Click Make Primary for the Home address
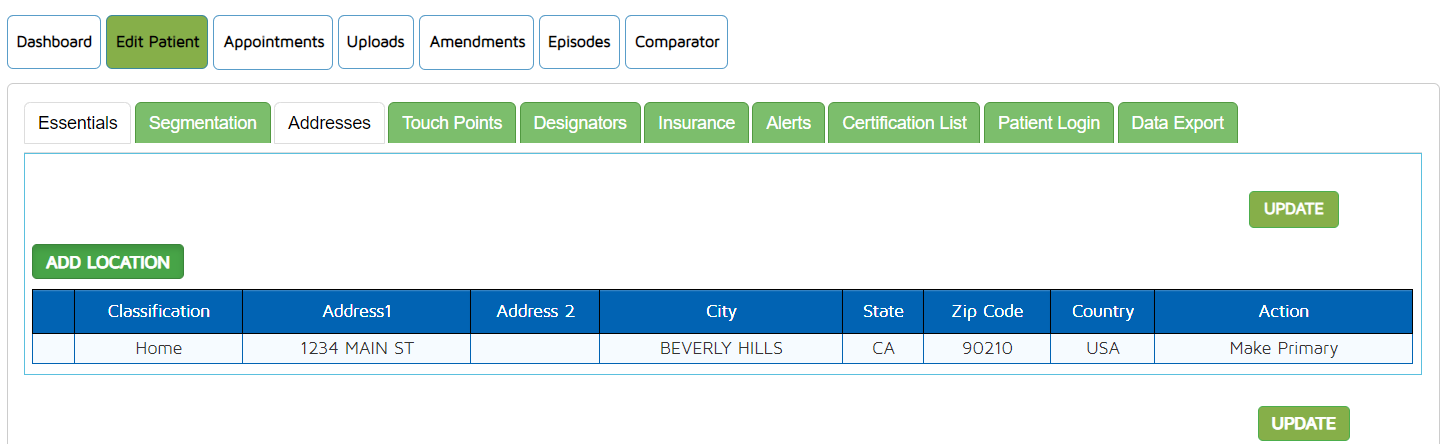The height and width of the screenshot is (444, 1446). coord(1283,348)
